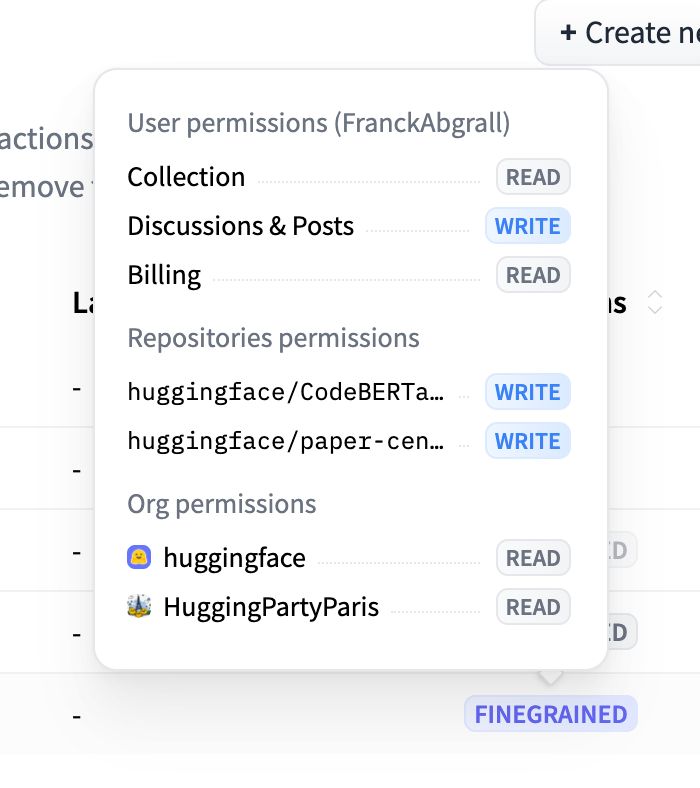Click the column sort arrows icon
This screenshot has width=700, height=788.
(655, 302)
